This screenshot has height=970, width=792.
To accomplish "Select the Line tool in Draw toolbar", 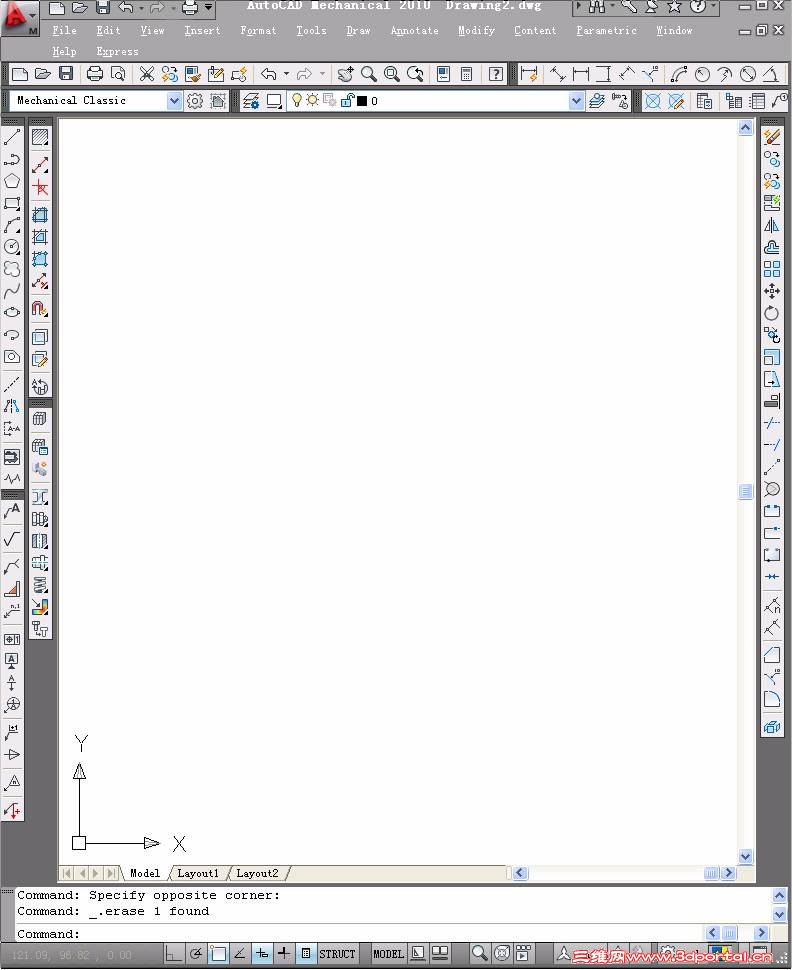I will [12, 137].
